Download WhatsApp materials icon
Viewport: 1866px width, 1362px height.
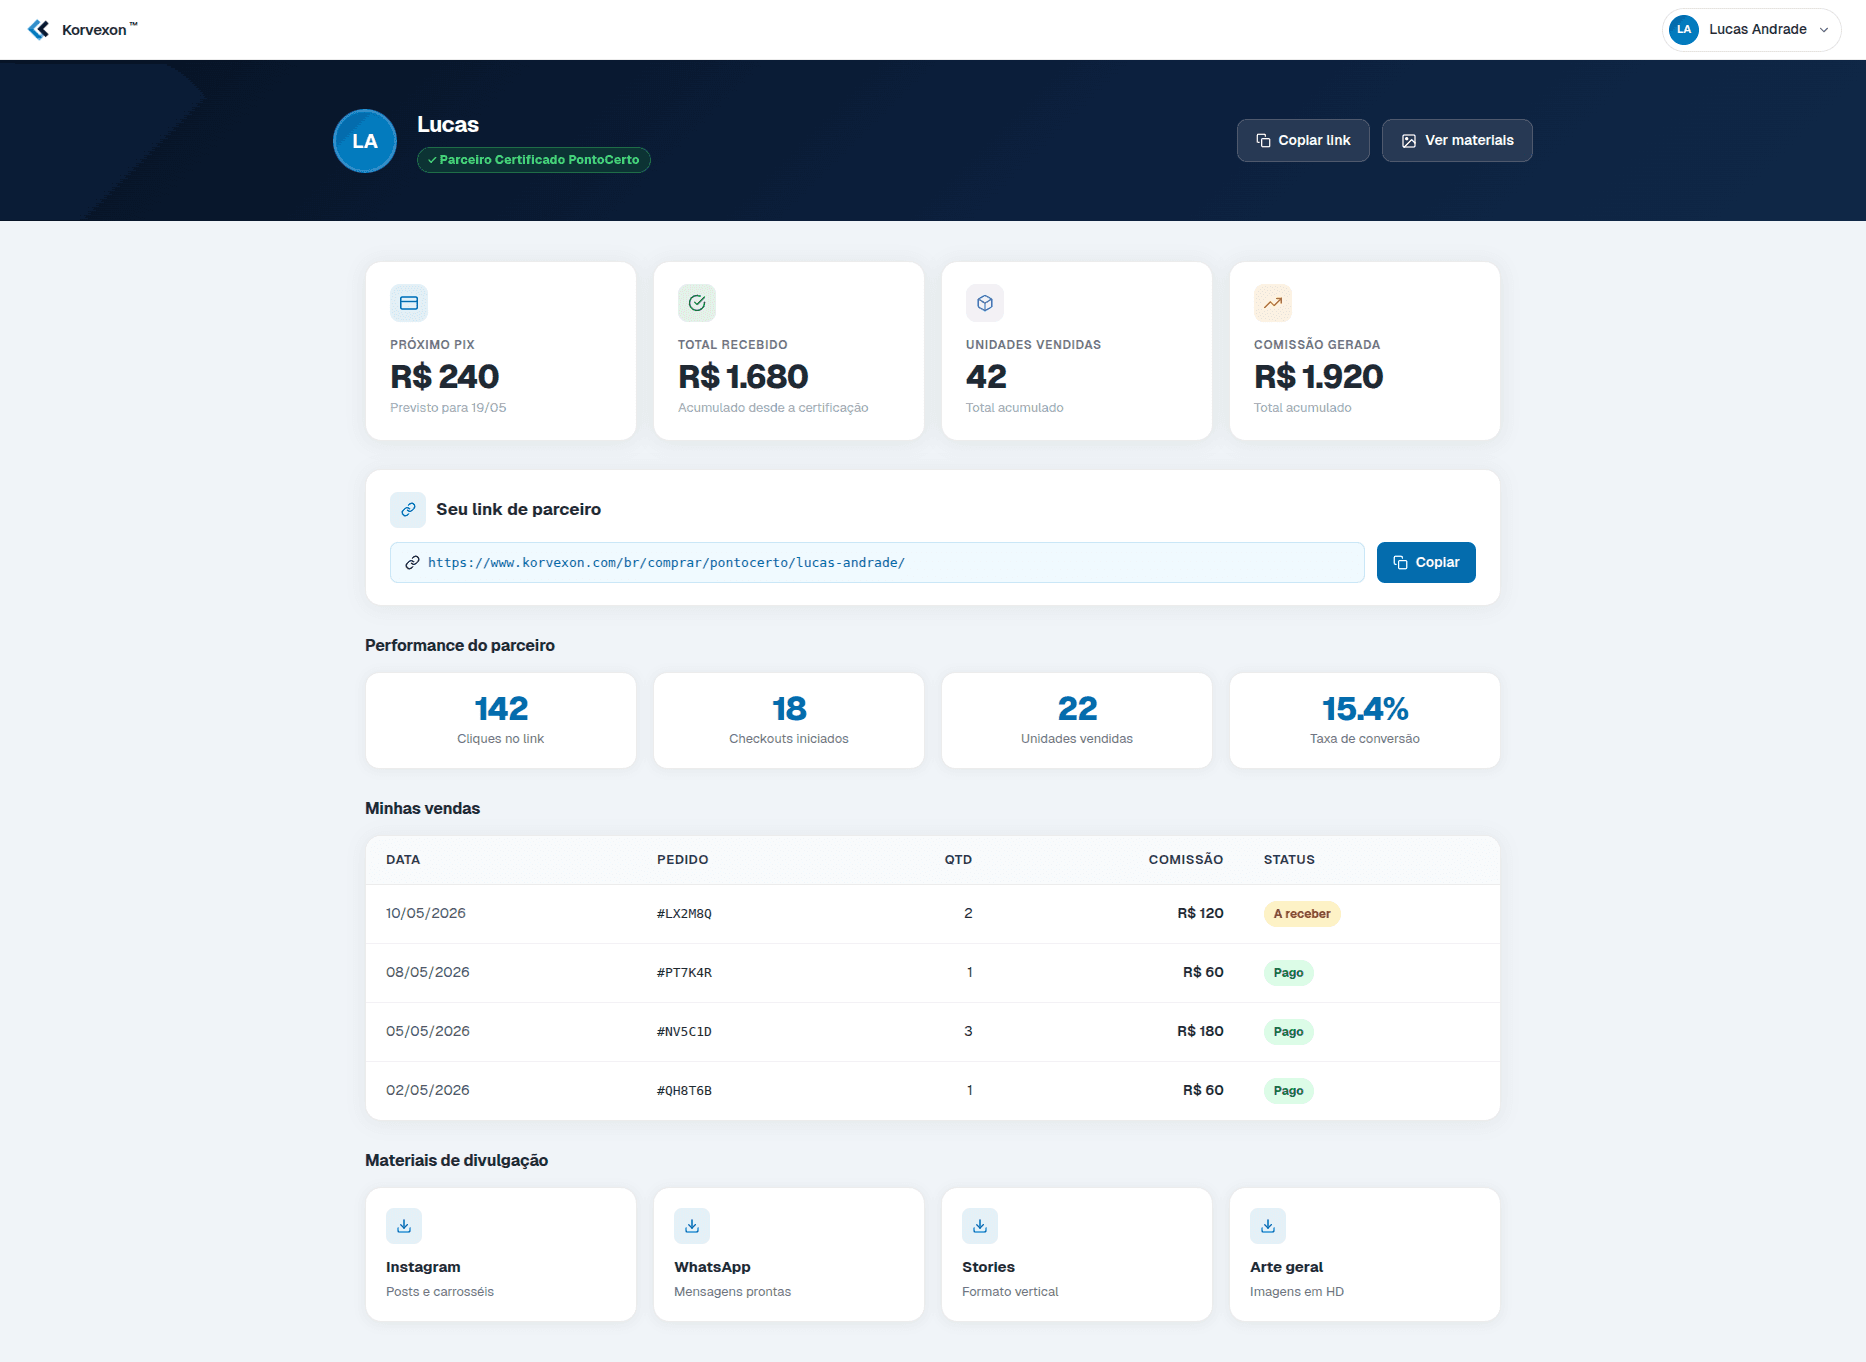click(692, 1226)
